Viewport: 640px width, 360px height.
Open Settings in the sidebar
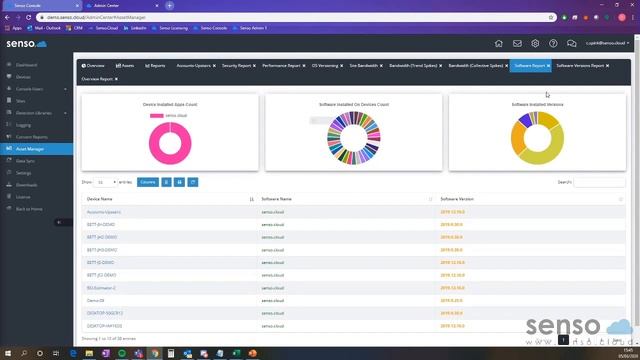pos(23,173)
